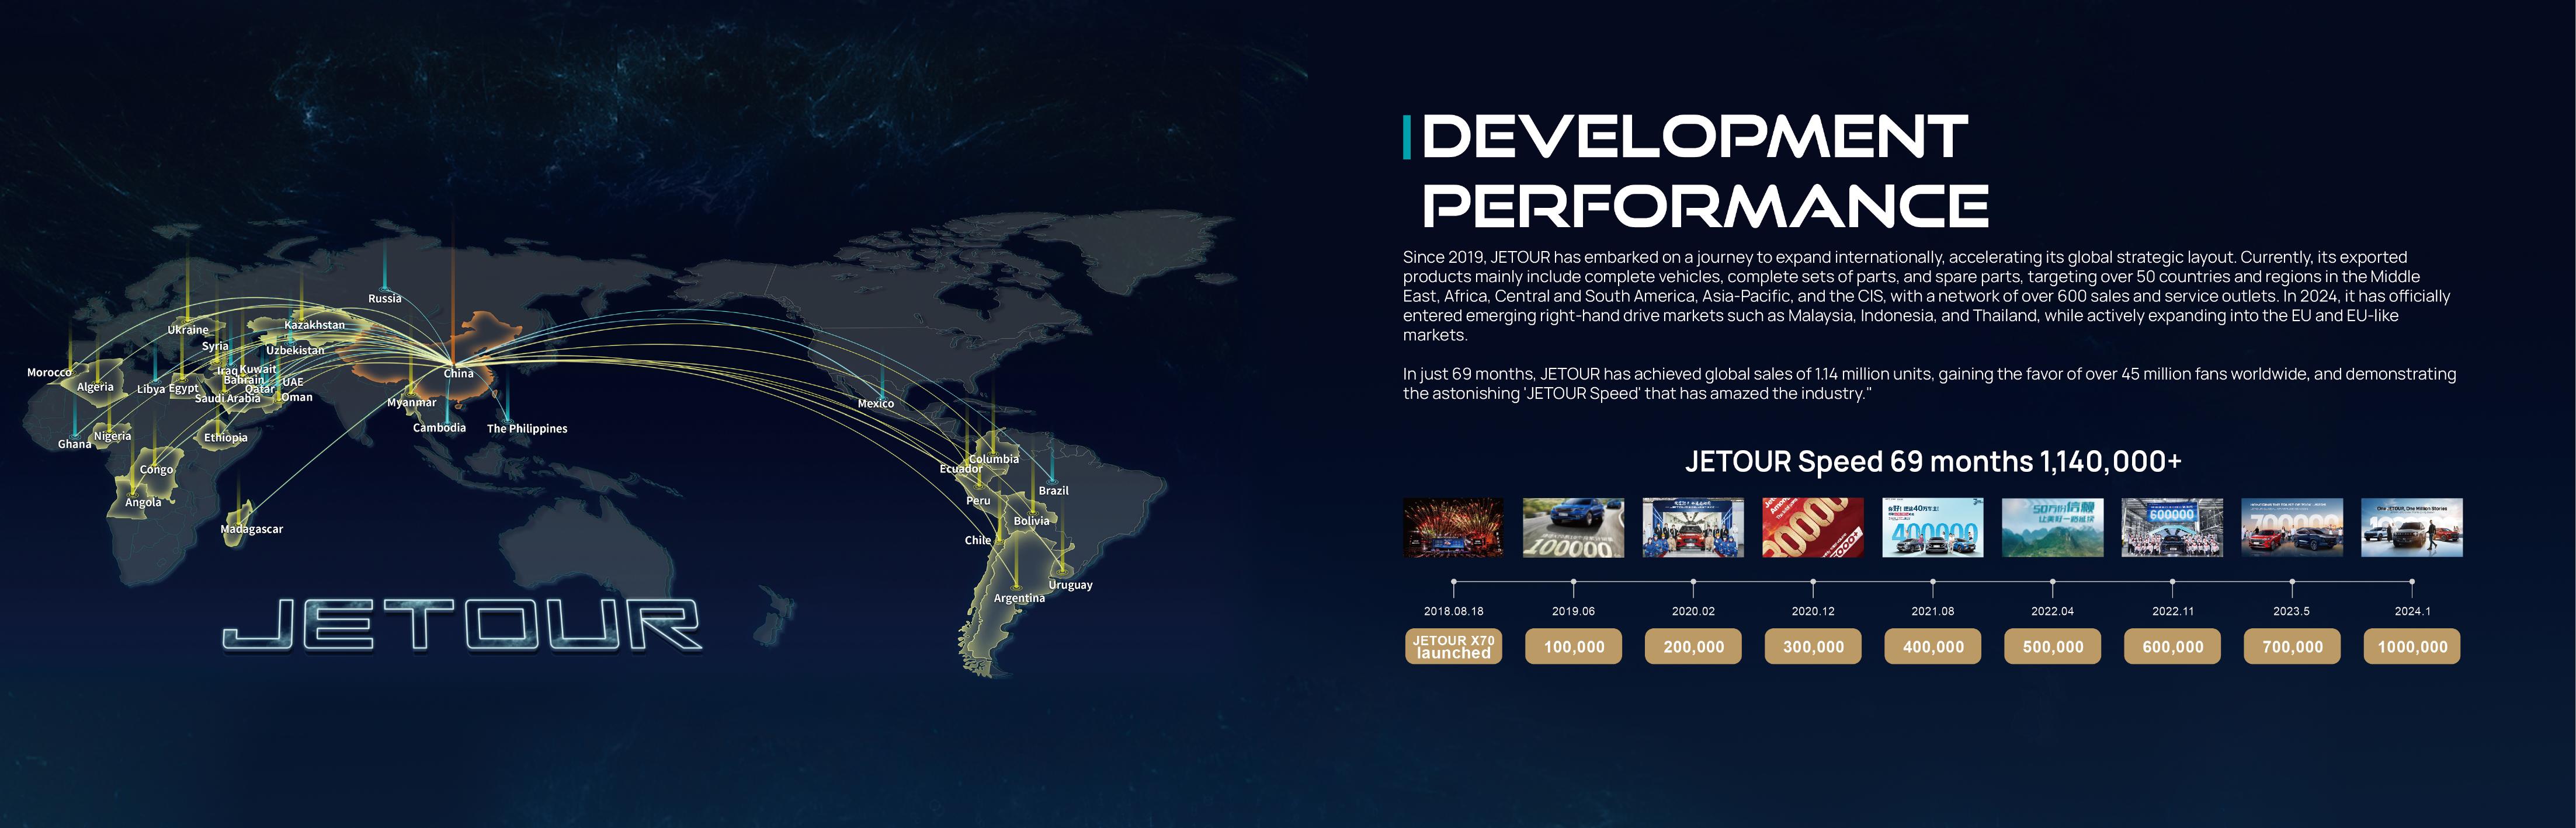Image resolution: width=2576 pixels, height=828 pixels.
Task: Click the Morocco map label
Action: coord(49,372)
